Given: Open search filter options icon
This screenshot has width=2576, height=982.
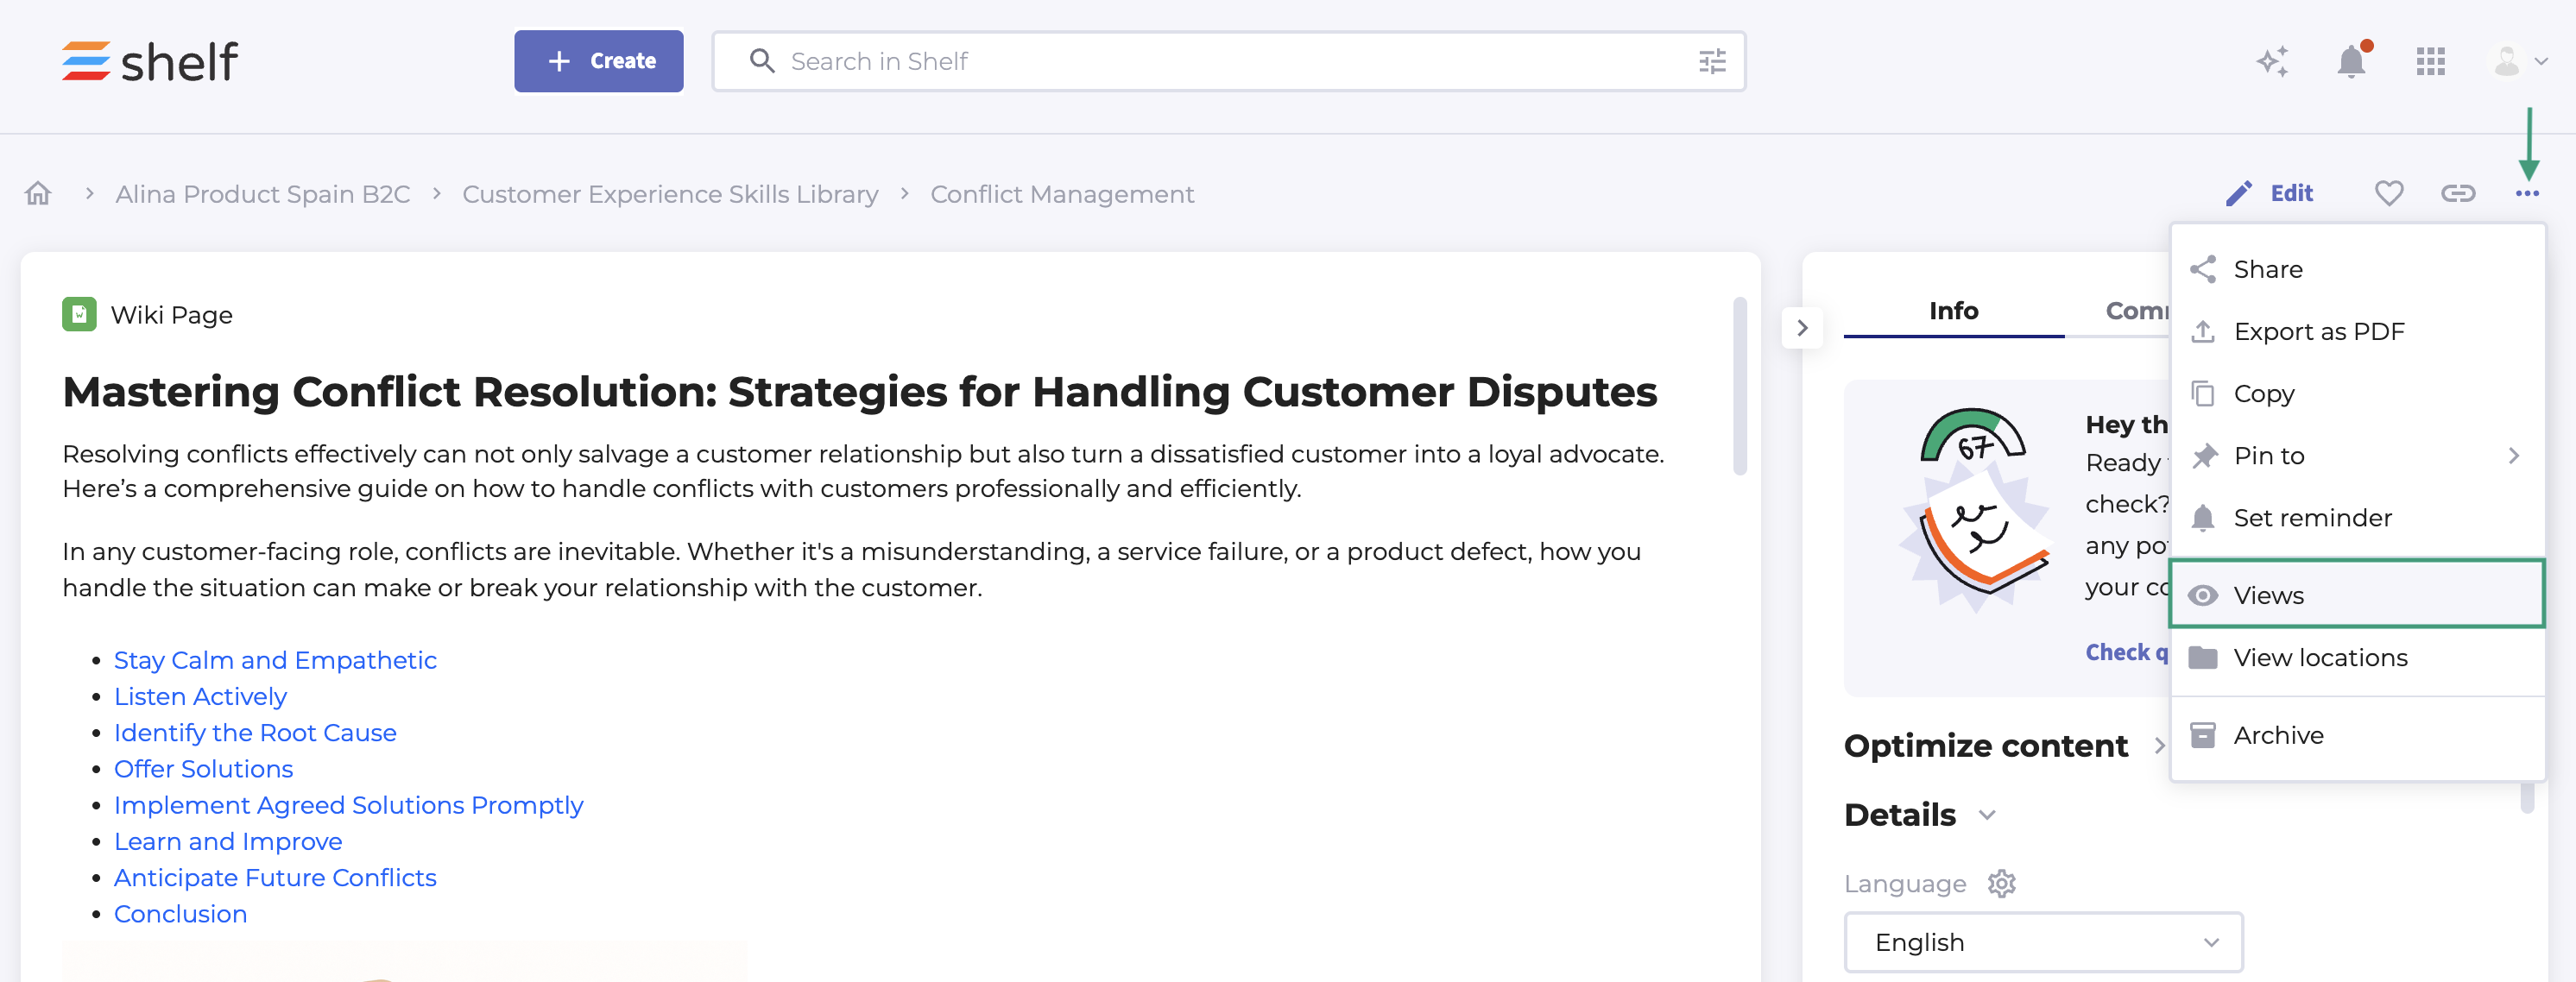Looking at the screenshot, I should point(1712,62).
